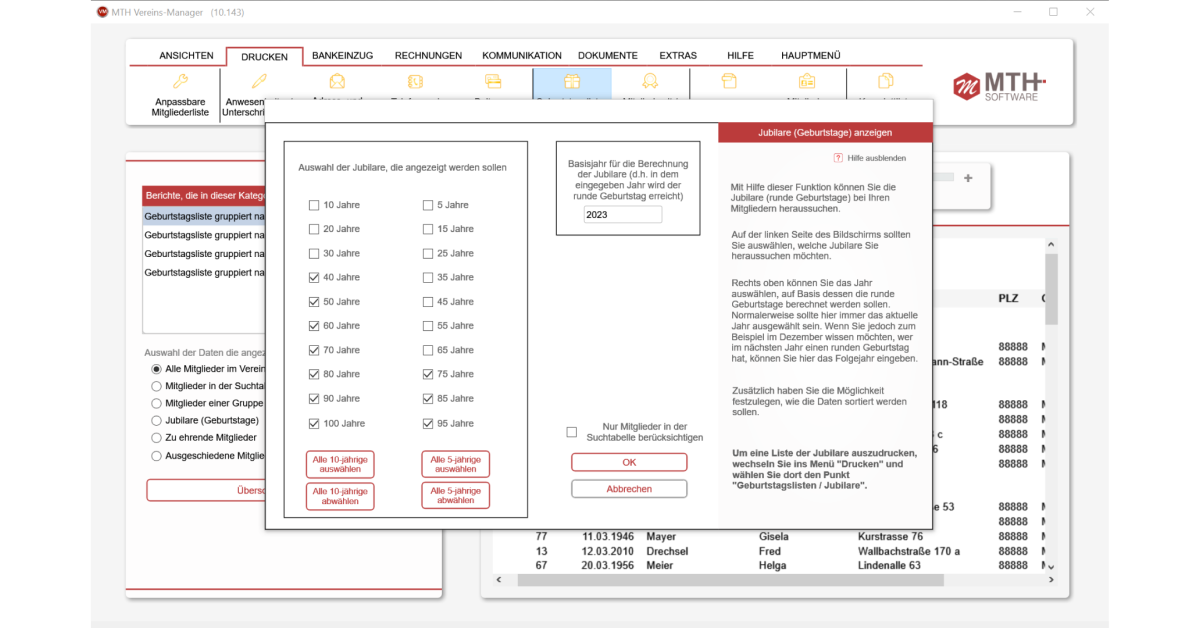Click the pencil icon for Anwesenheitsliste
The width and height of the screenshot is (1200, 628).
pyautogui.click(x=259, y=81)
